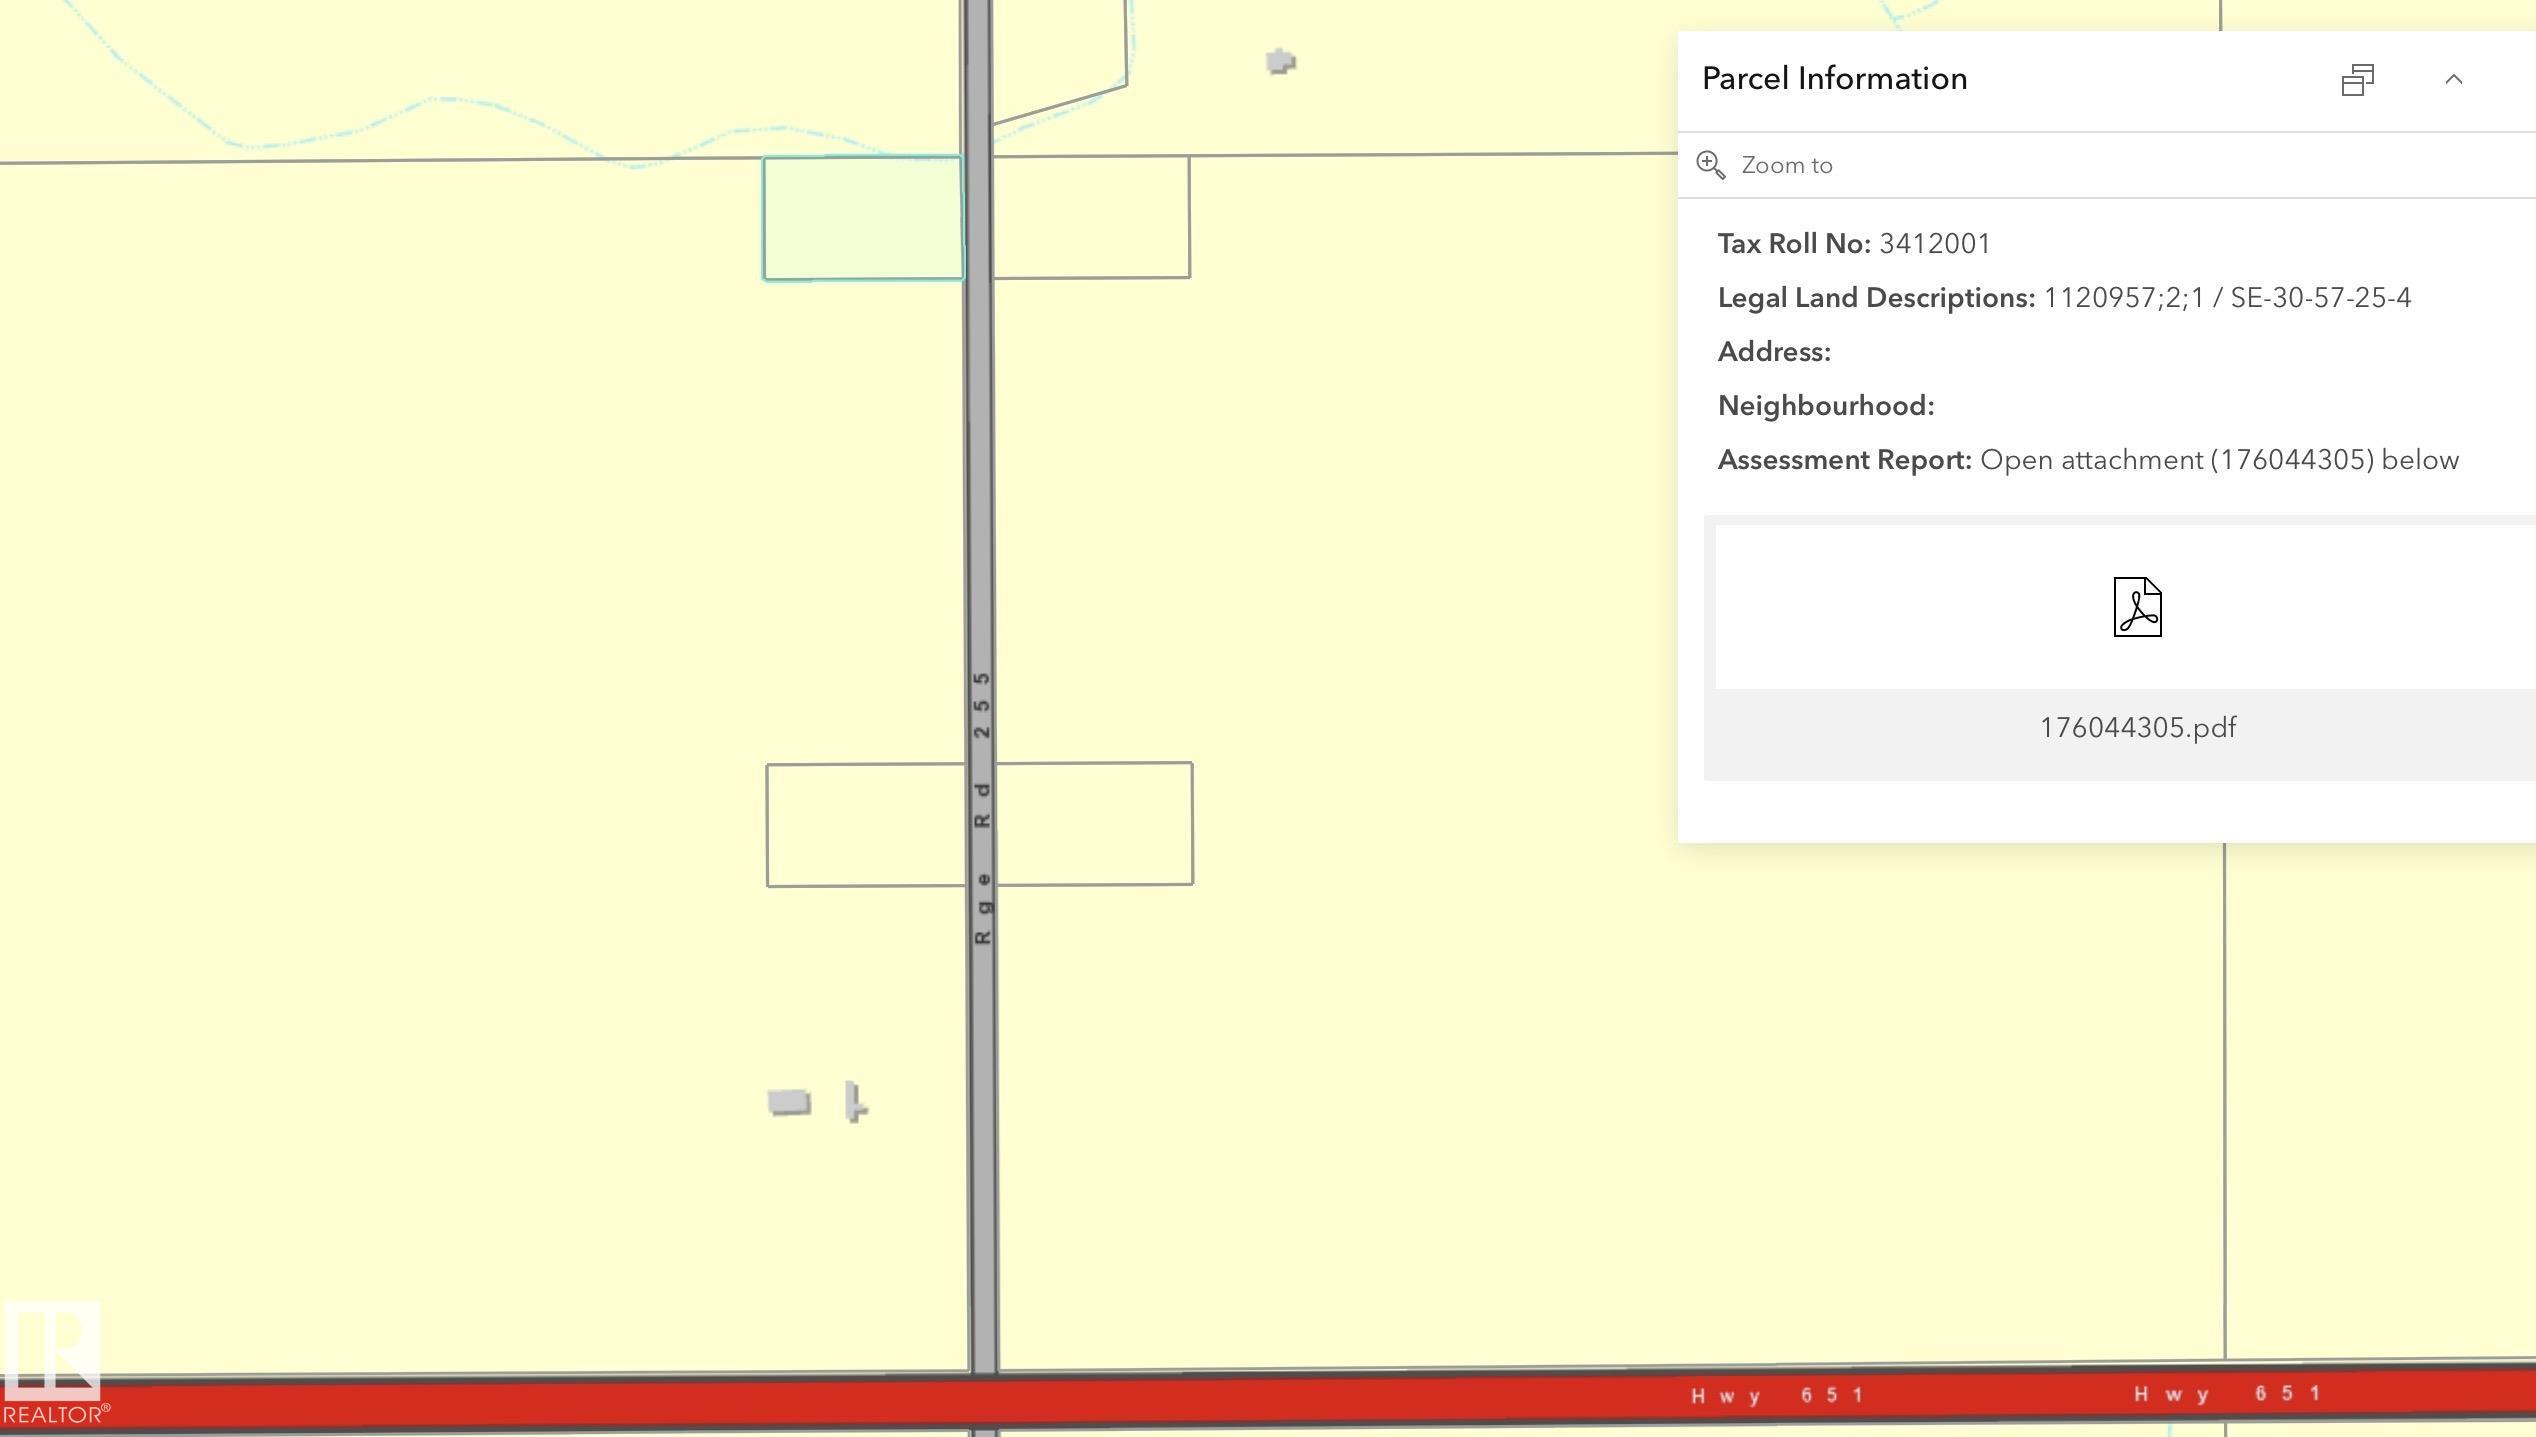The width and height of the screenshot is (2536, 1437).
Task: Click the cross-shaped building footprint
Action: [855, 1102]
